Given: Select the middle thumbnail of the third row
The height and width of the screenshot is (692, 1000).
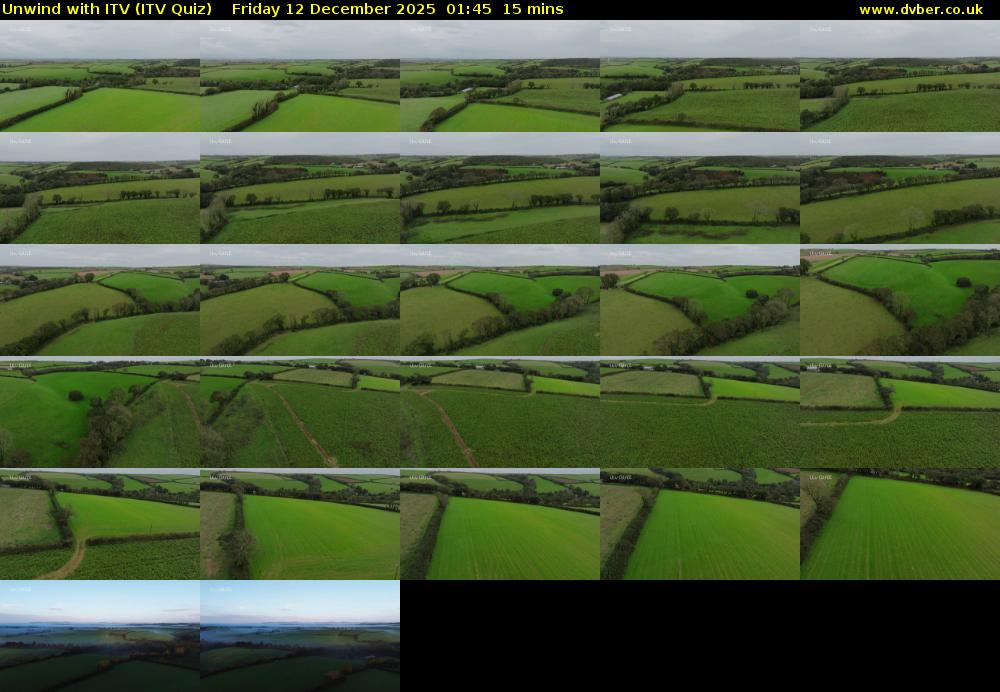Looking at the screenshot, I should [x=500, y=300].
